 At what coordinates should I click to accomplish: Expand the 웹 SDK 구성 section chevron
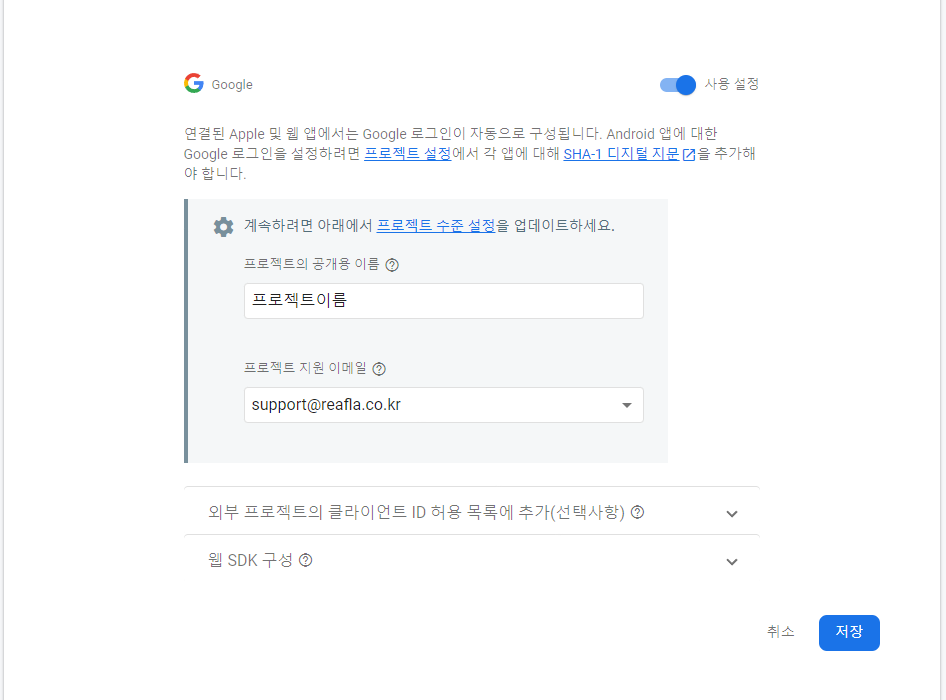732,562
